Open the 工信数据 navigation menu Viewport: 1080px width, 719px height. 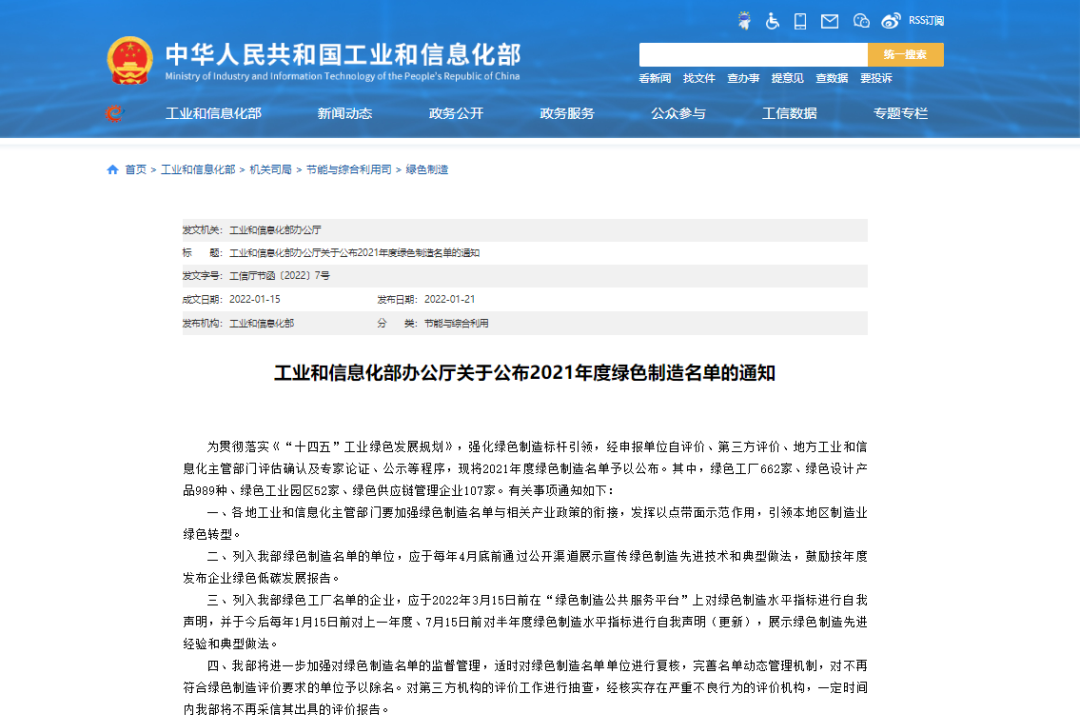789,114
